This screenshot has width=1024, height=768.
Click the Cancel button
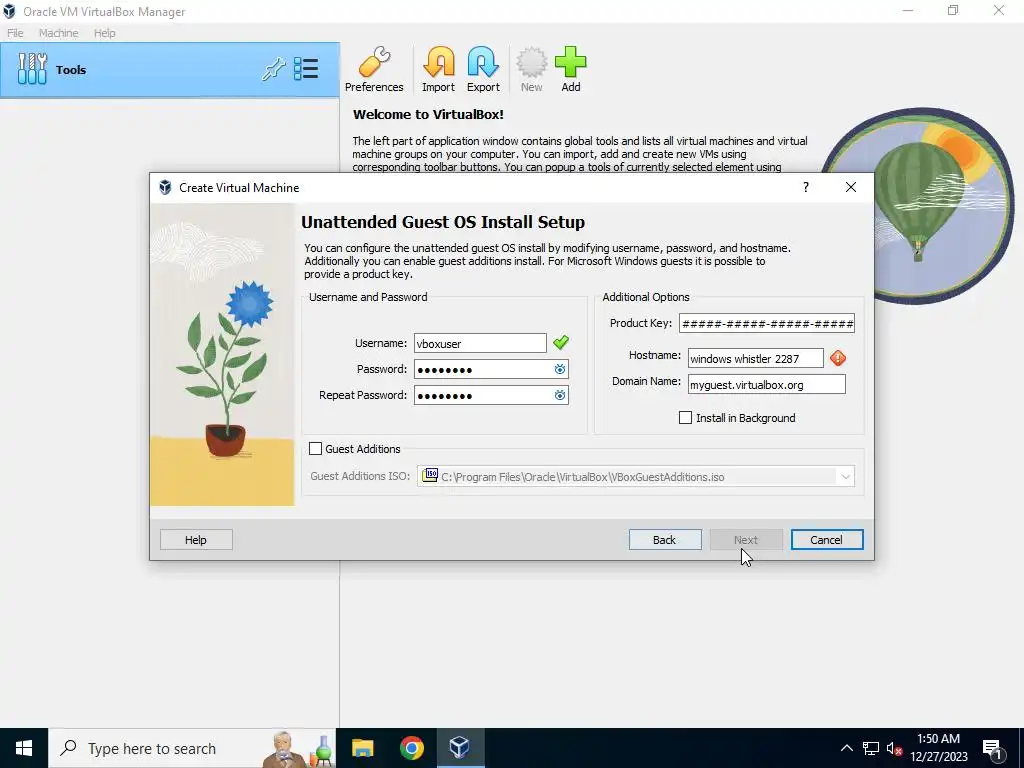tap(827, 539)
